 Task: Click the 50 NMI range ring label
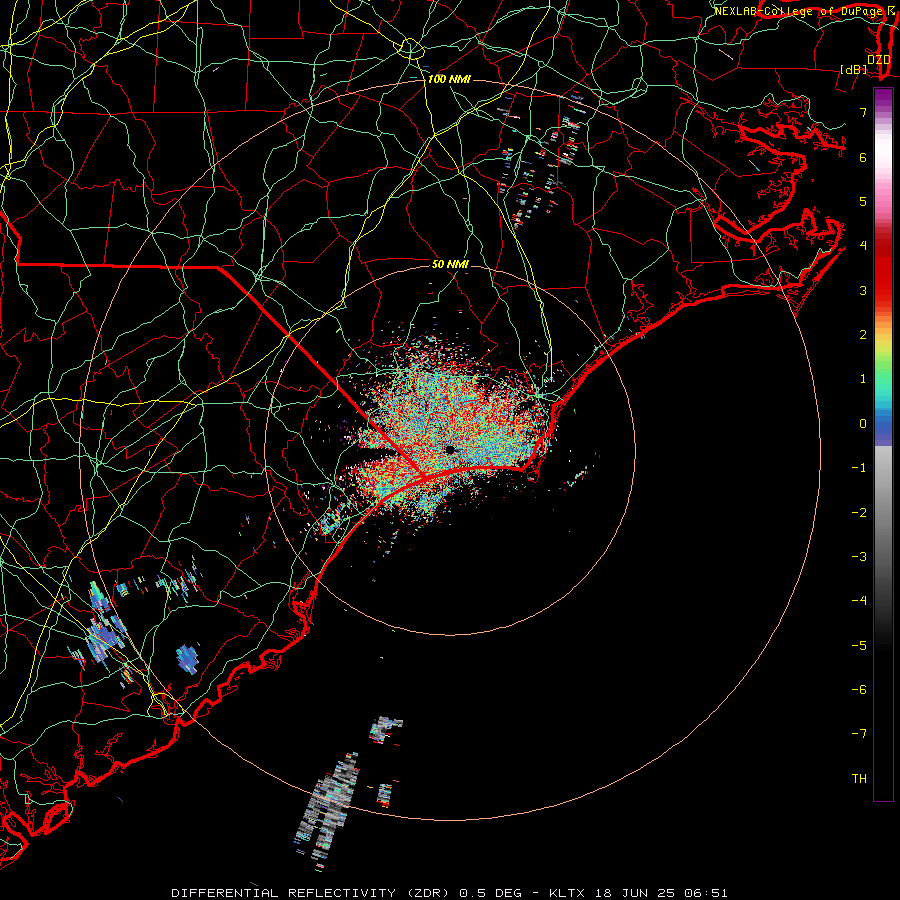click(x=451, y=264)
